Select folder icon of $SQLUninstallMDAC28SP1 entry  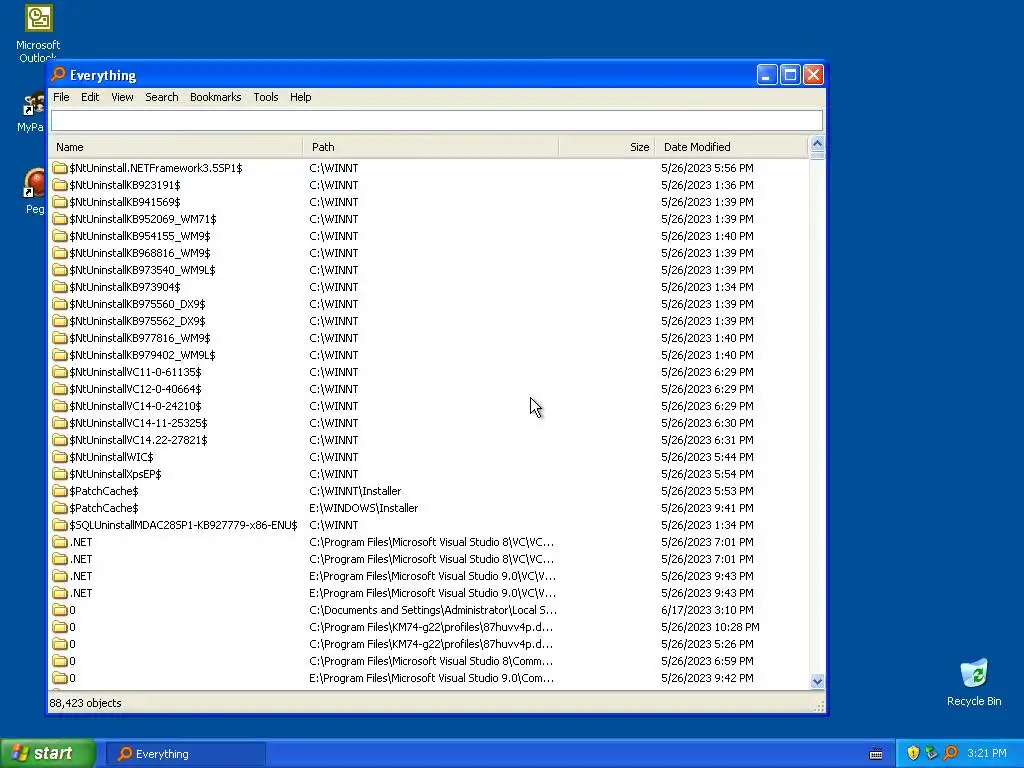(60, 524)
